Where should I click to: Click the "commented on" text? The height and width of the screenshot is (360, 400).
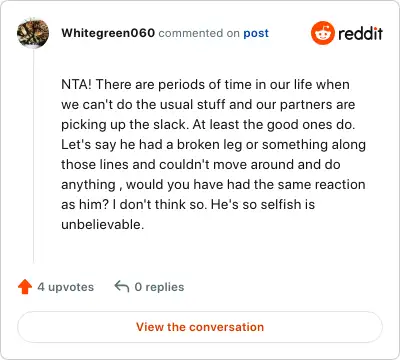click(x=199, y=33)
